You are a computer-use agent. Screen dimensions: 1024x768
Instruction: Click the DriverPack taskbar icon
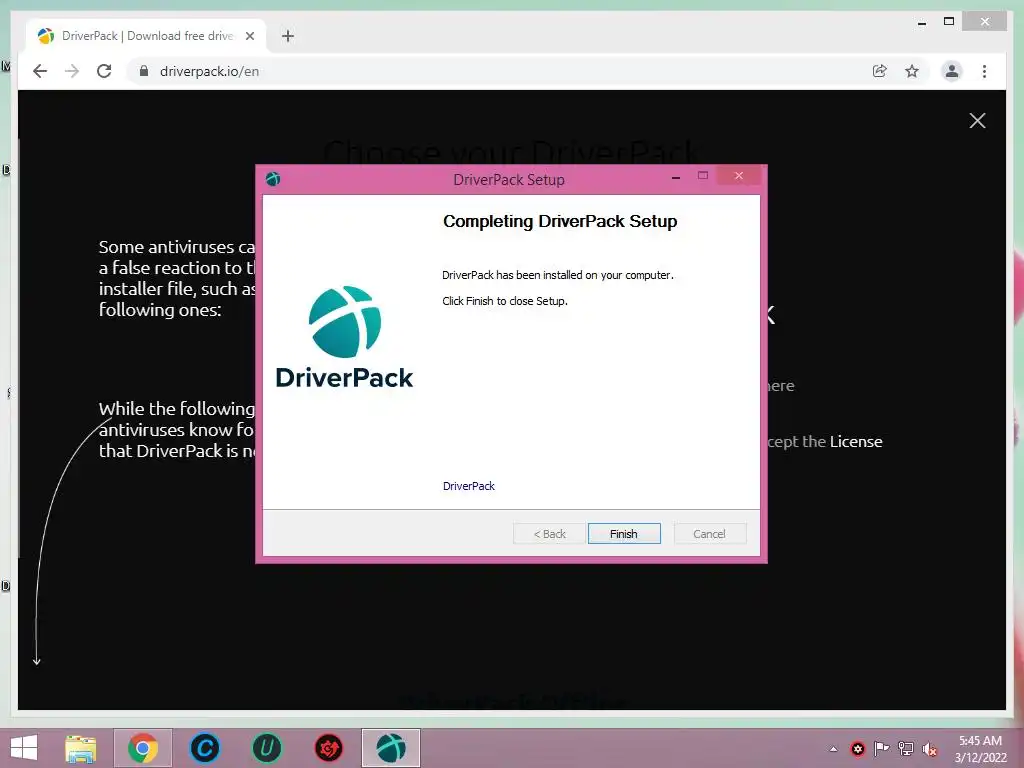click(391, 748)
